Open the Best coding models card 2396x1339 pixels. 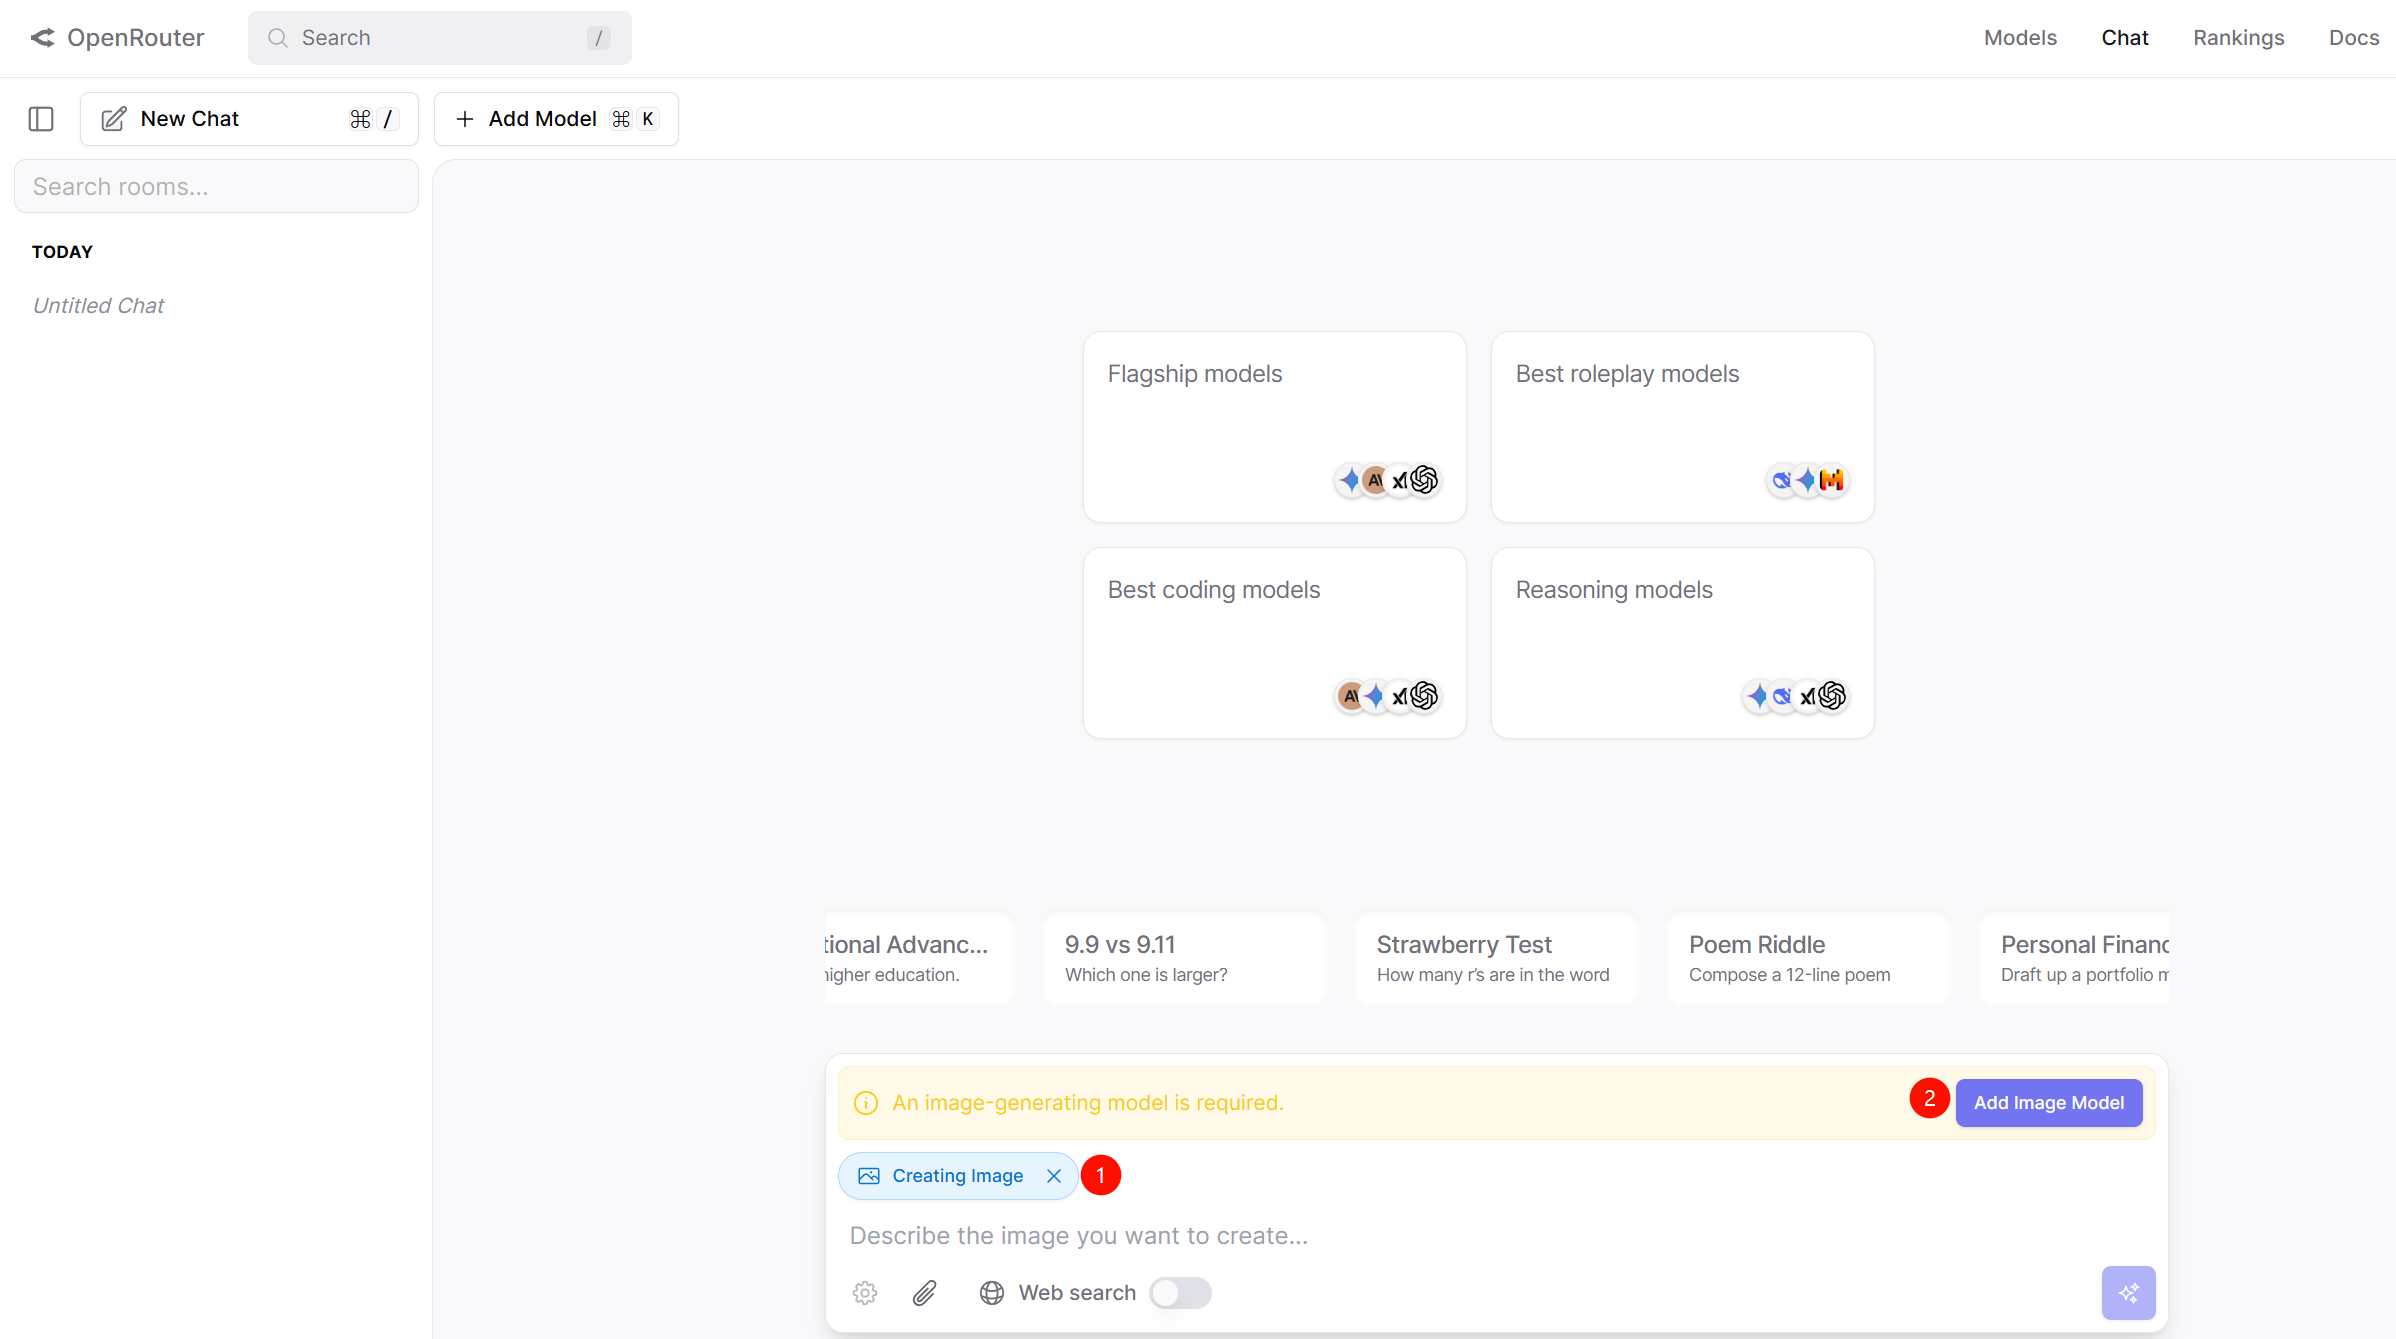(1274, 643)
